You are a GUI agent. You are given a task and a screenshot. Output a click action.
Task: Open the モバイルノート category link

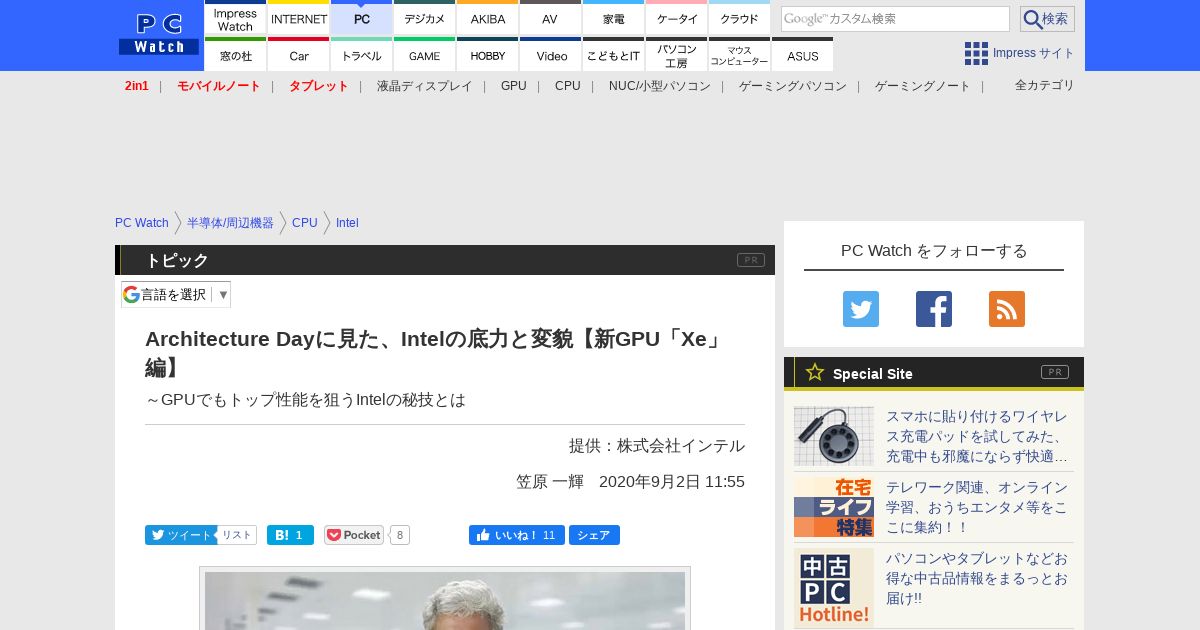tap(219, 86)
